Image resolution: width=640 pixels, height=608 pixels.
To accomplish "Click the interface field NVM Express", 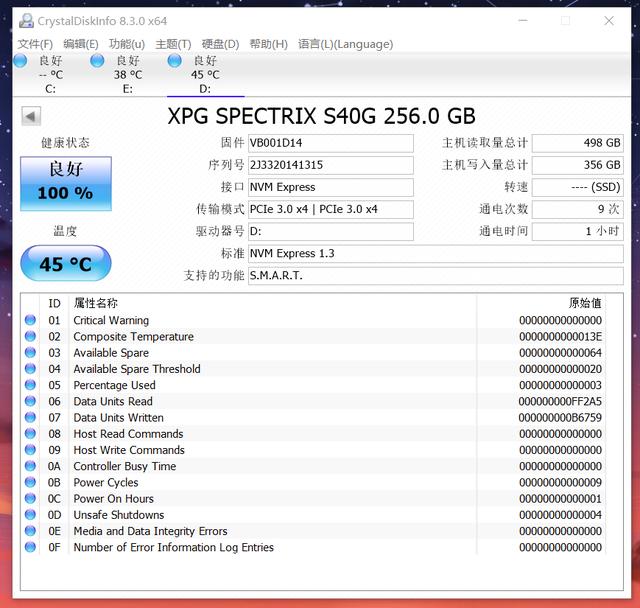I will (331, 187).
